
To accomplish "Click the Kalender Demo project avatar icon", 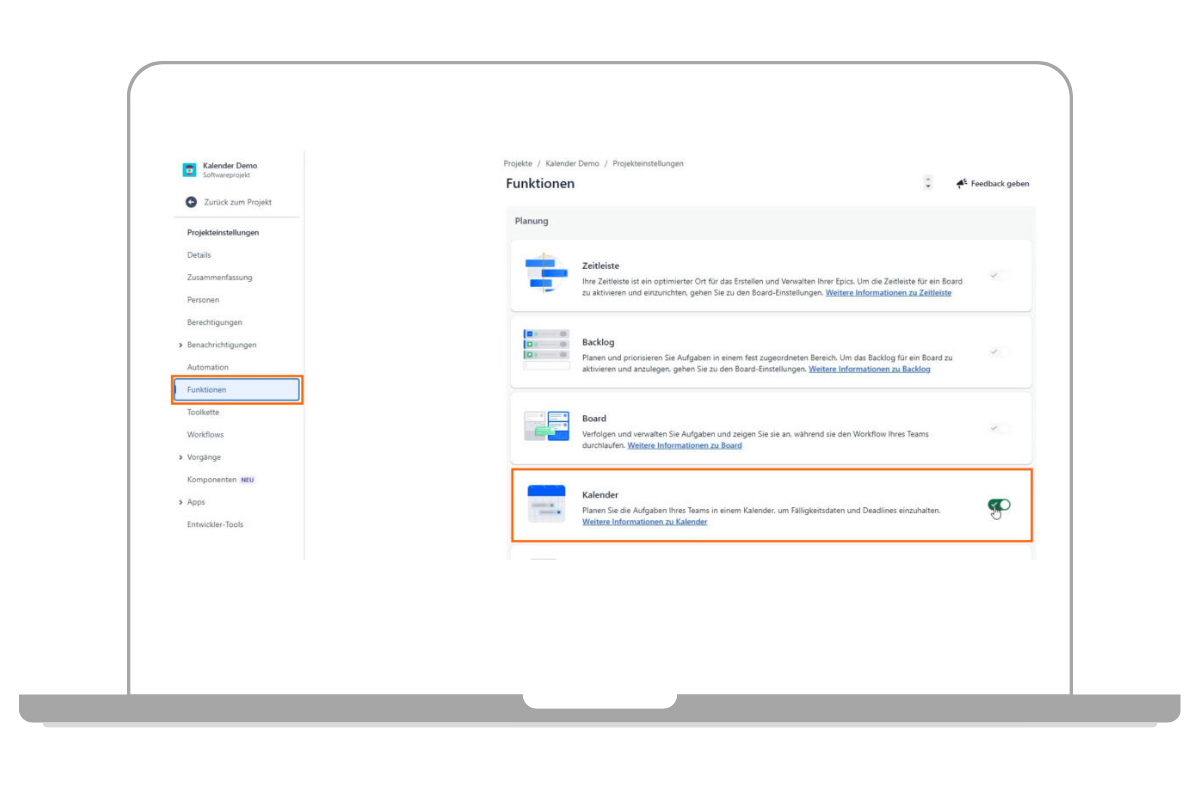I will 189,170.
